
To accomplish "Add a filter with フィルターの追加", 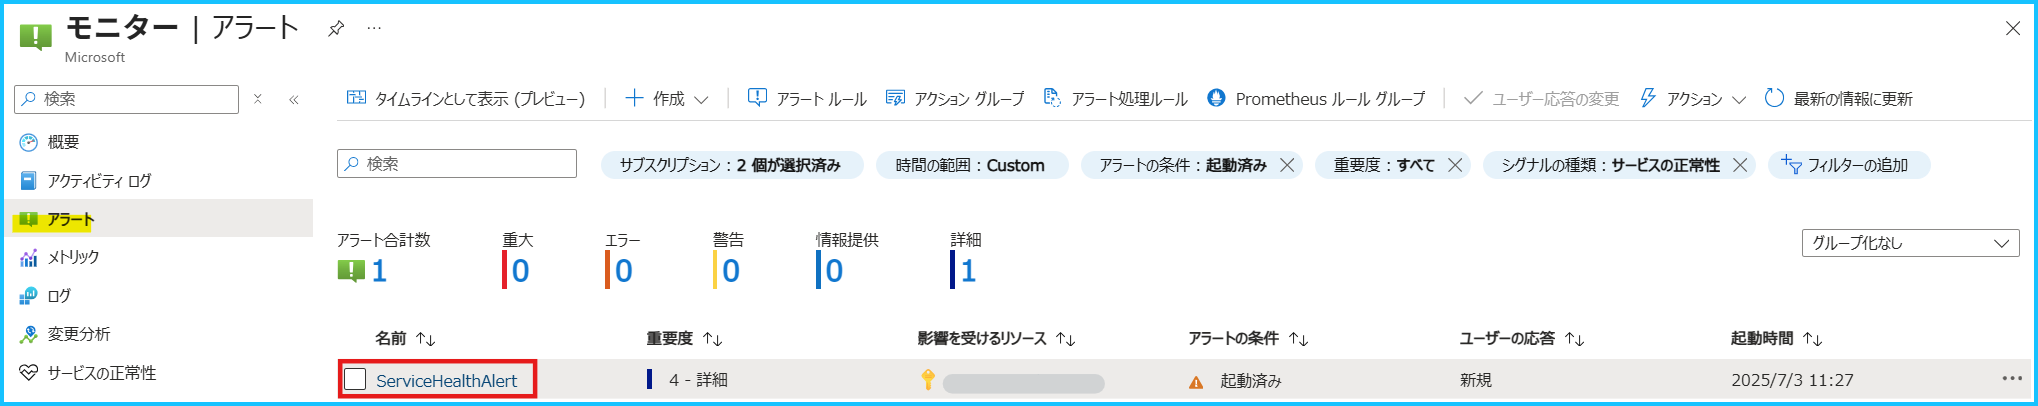I will [1848, 165].
